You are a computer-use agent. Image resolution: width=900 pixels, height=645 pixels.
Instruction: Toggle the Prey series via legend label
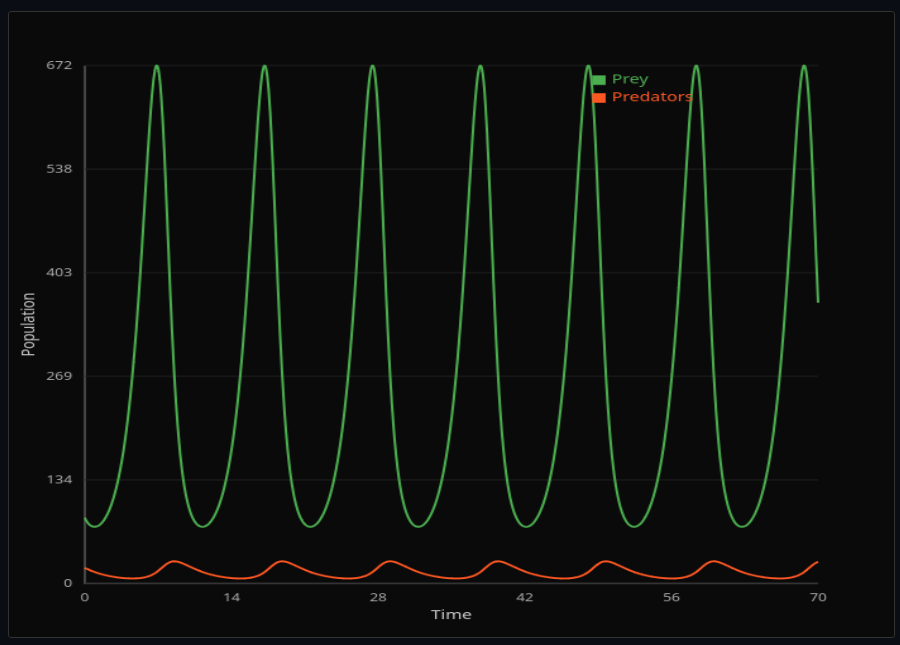[x=630, y=80]
